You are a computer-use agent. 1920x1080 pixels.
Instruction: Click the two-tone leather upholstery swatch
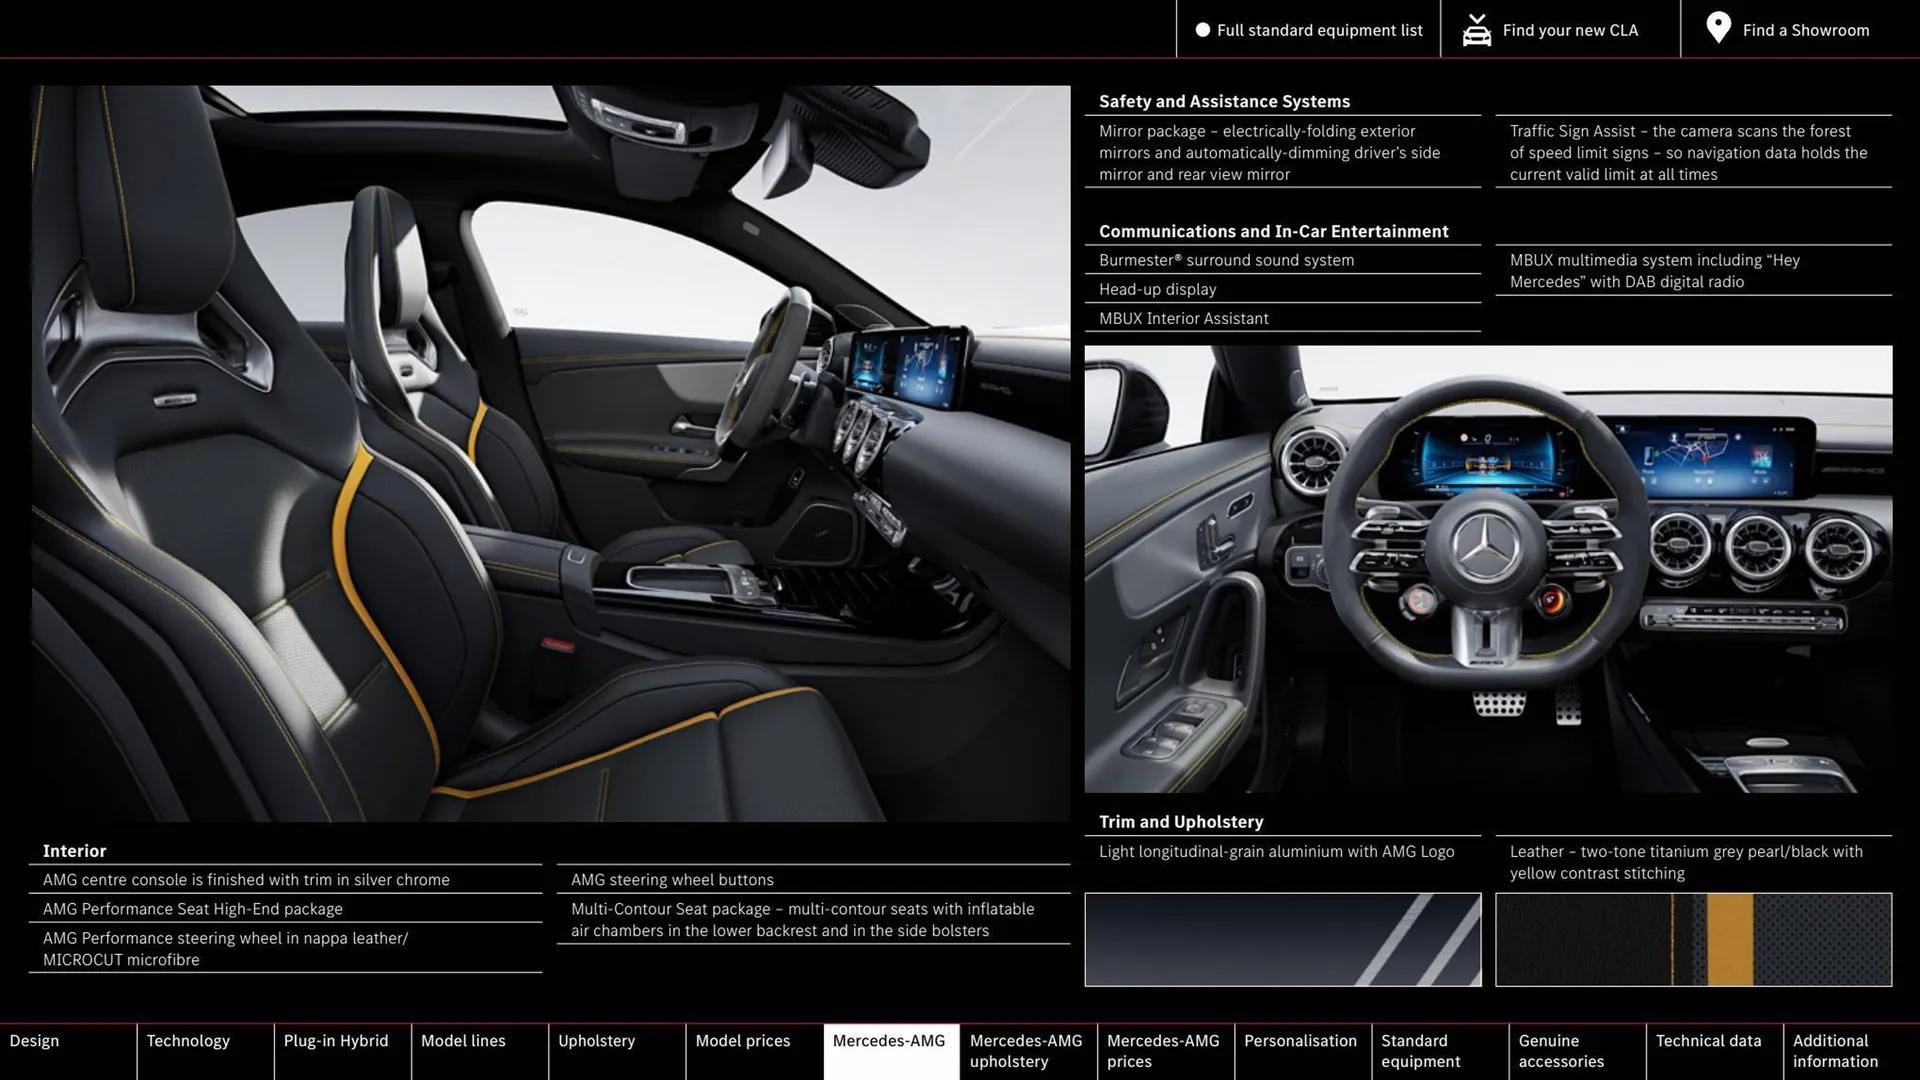tap(1693, 939)
